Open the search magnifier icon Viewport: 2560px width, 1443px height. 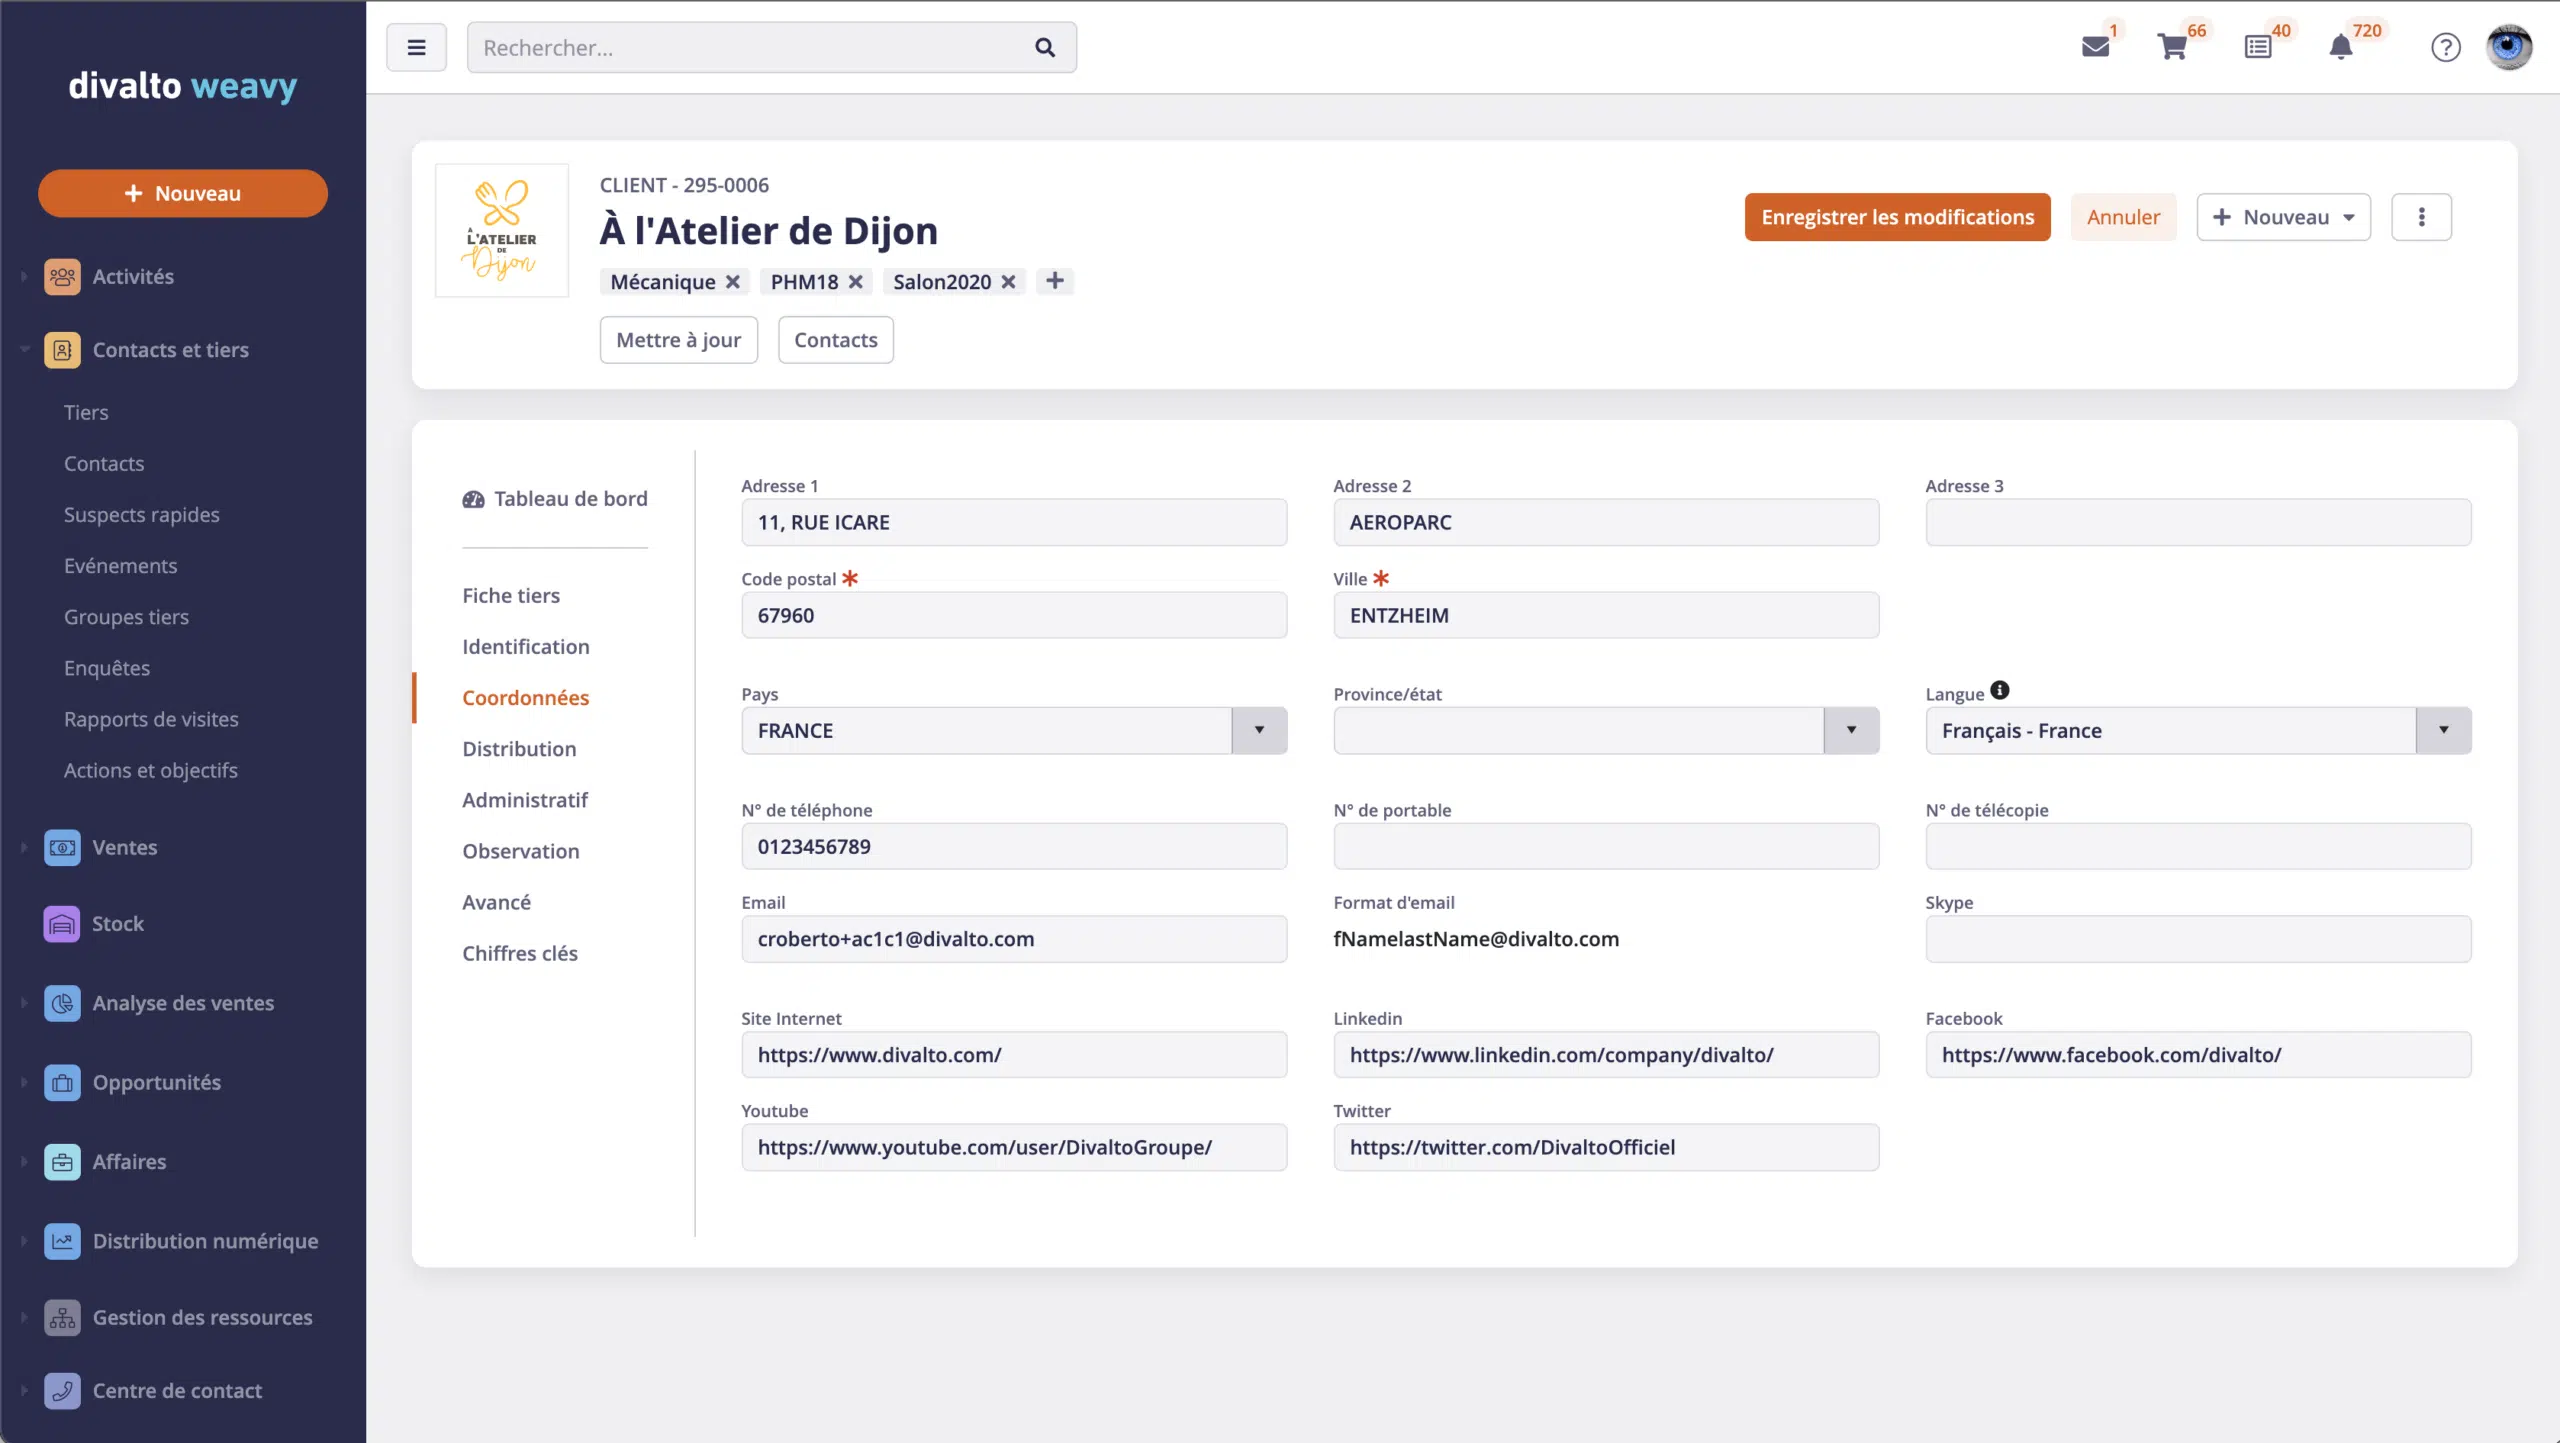(1044, 47)
